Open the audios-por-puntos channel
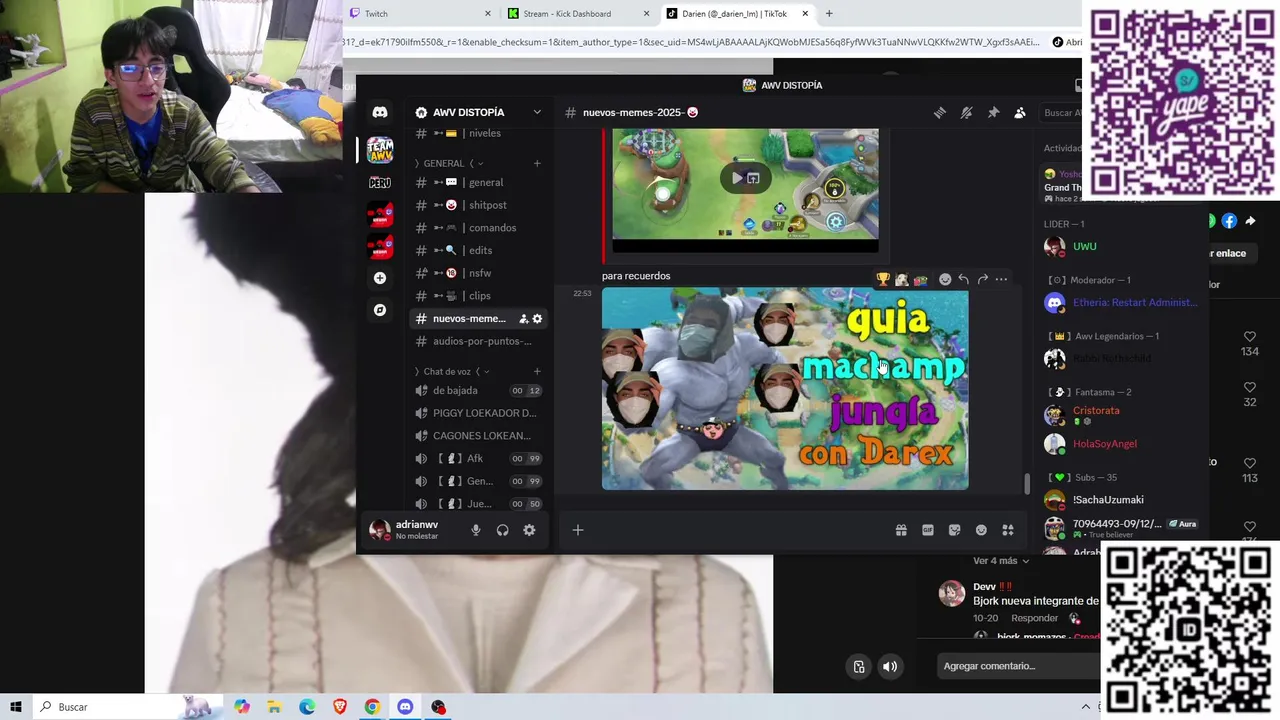The height and width of the screenshot is (720, 1280). pos(478,341)
